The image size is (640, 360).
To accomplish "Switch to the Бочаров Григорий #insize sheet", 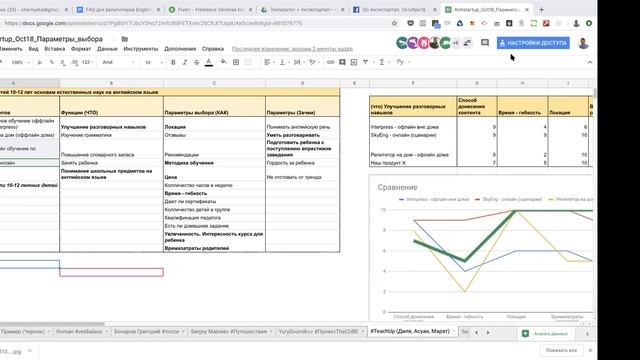I will [x=147, y=331].
